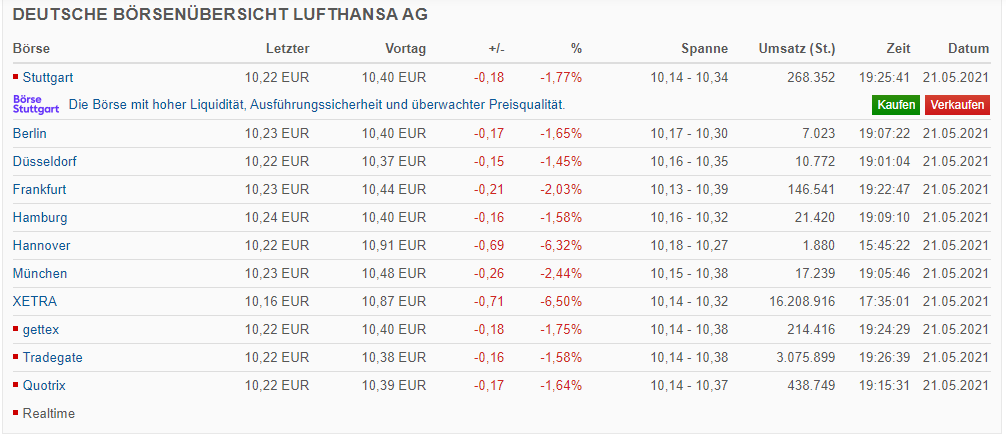This screenshot has height=445, width=1006.
Task: Click the green Kaufen button
Action: coord(896,105)
